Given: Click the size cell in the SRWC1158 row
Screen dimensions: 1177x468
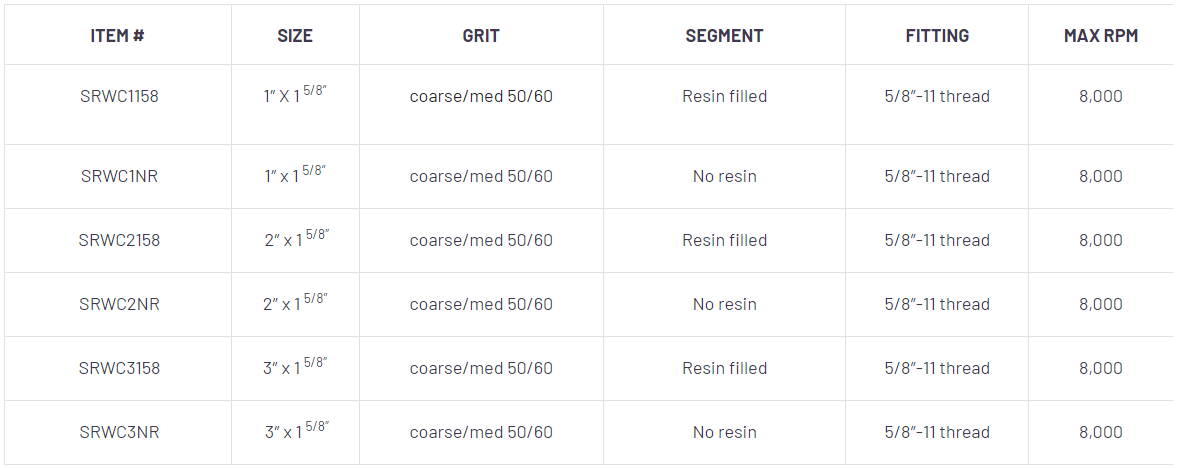Looking at the screenshot, I should pos(295,96).
